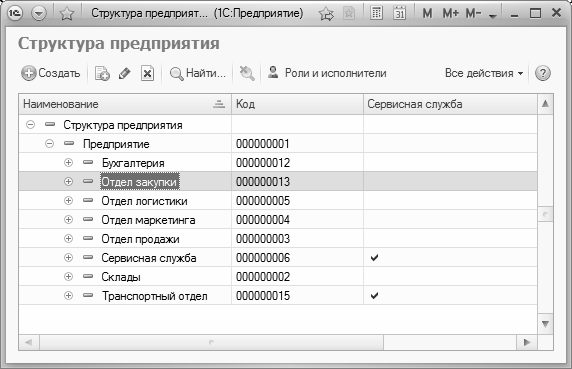Click the Сервисная служба column header
This screenshot has width=572, height=369.
(x=450, y=104)
